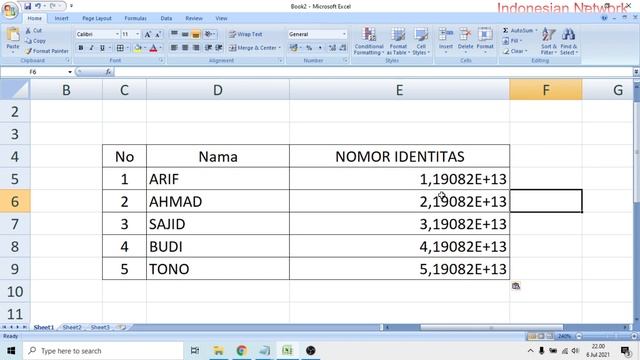The image size is (640, 360).
Task: Open the Review tab
Action: (194, 18)
